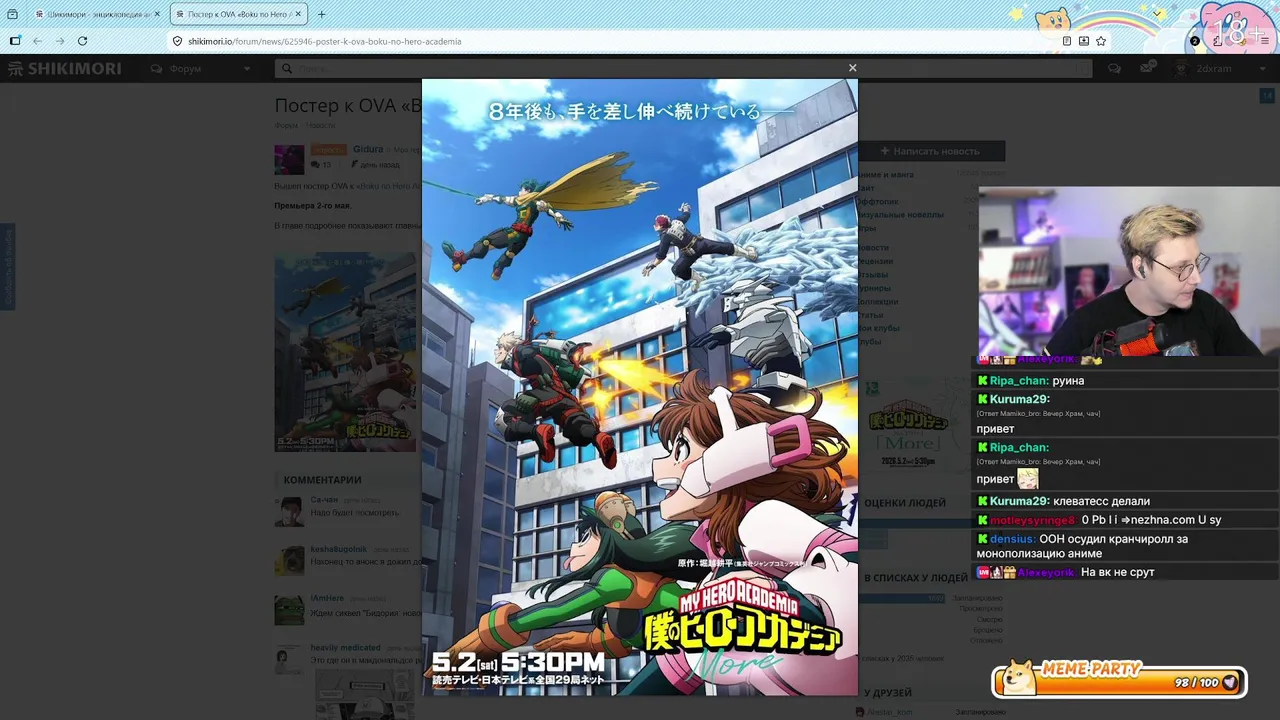1280x720 pixels.
Task: Click IAmHere's frog avatar
Action: click(x=290, y=610)
